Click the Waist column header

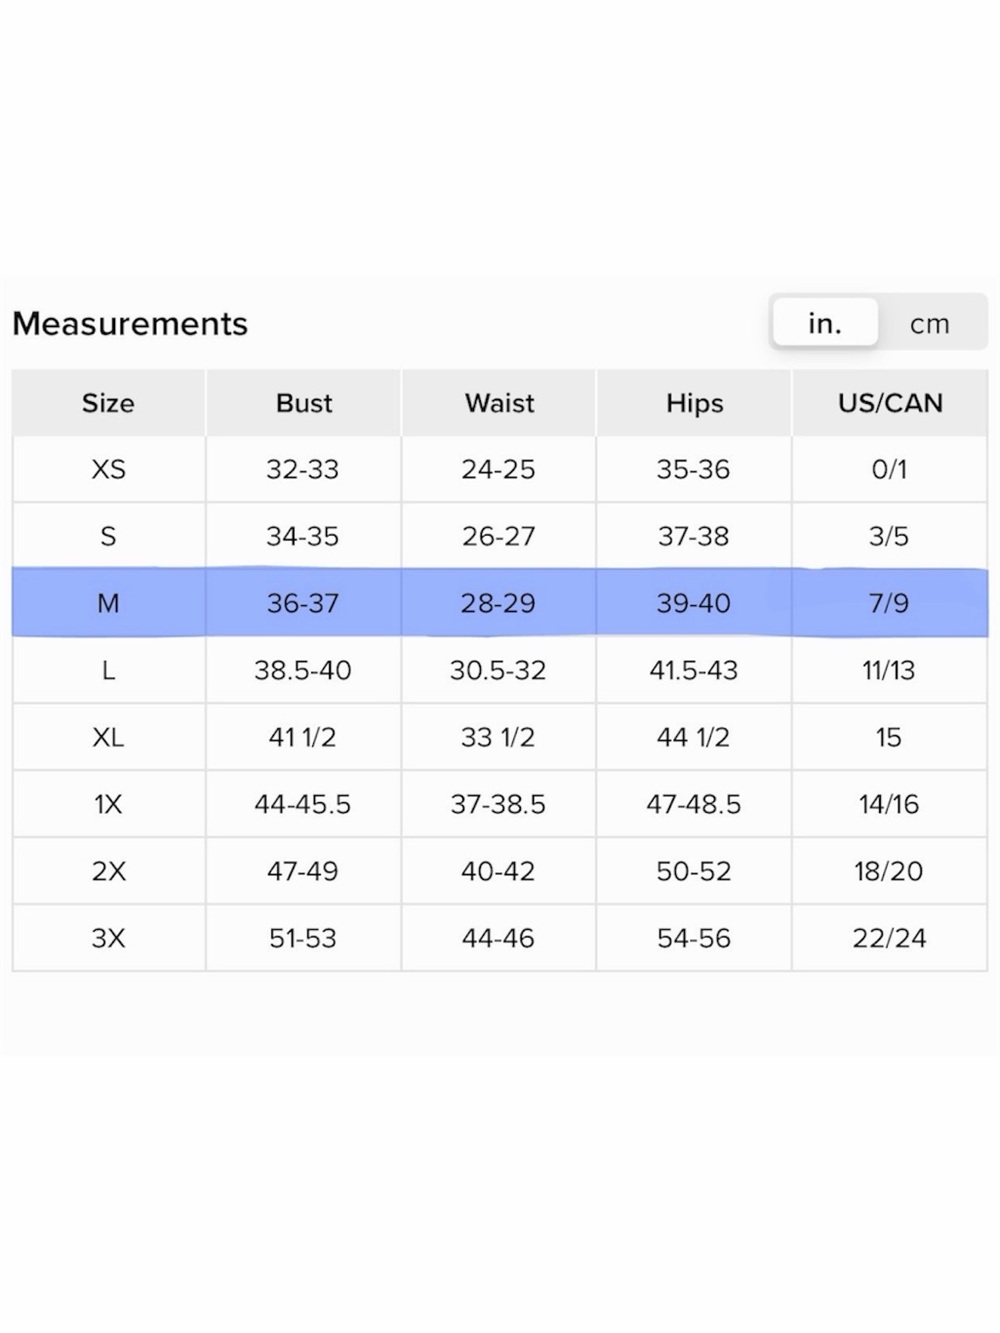tap(499, 403)
